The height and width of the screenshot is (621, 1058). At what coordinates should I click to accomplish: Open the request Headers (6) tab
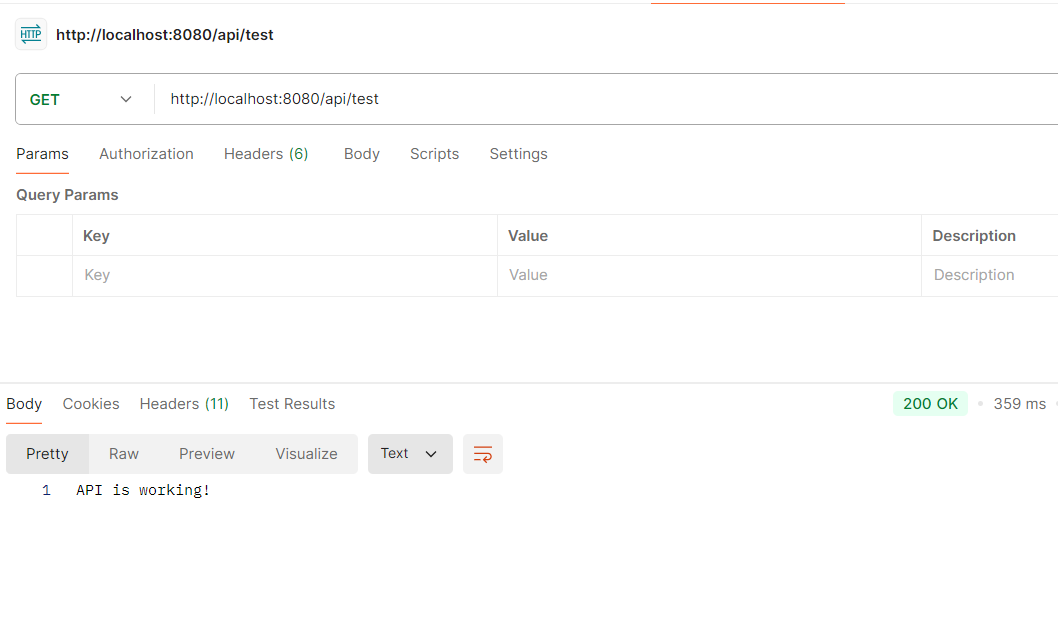point(266,154)
